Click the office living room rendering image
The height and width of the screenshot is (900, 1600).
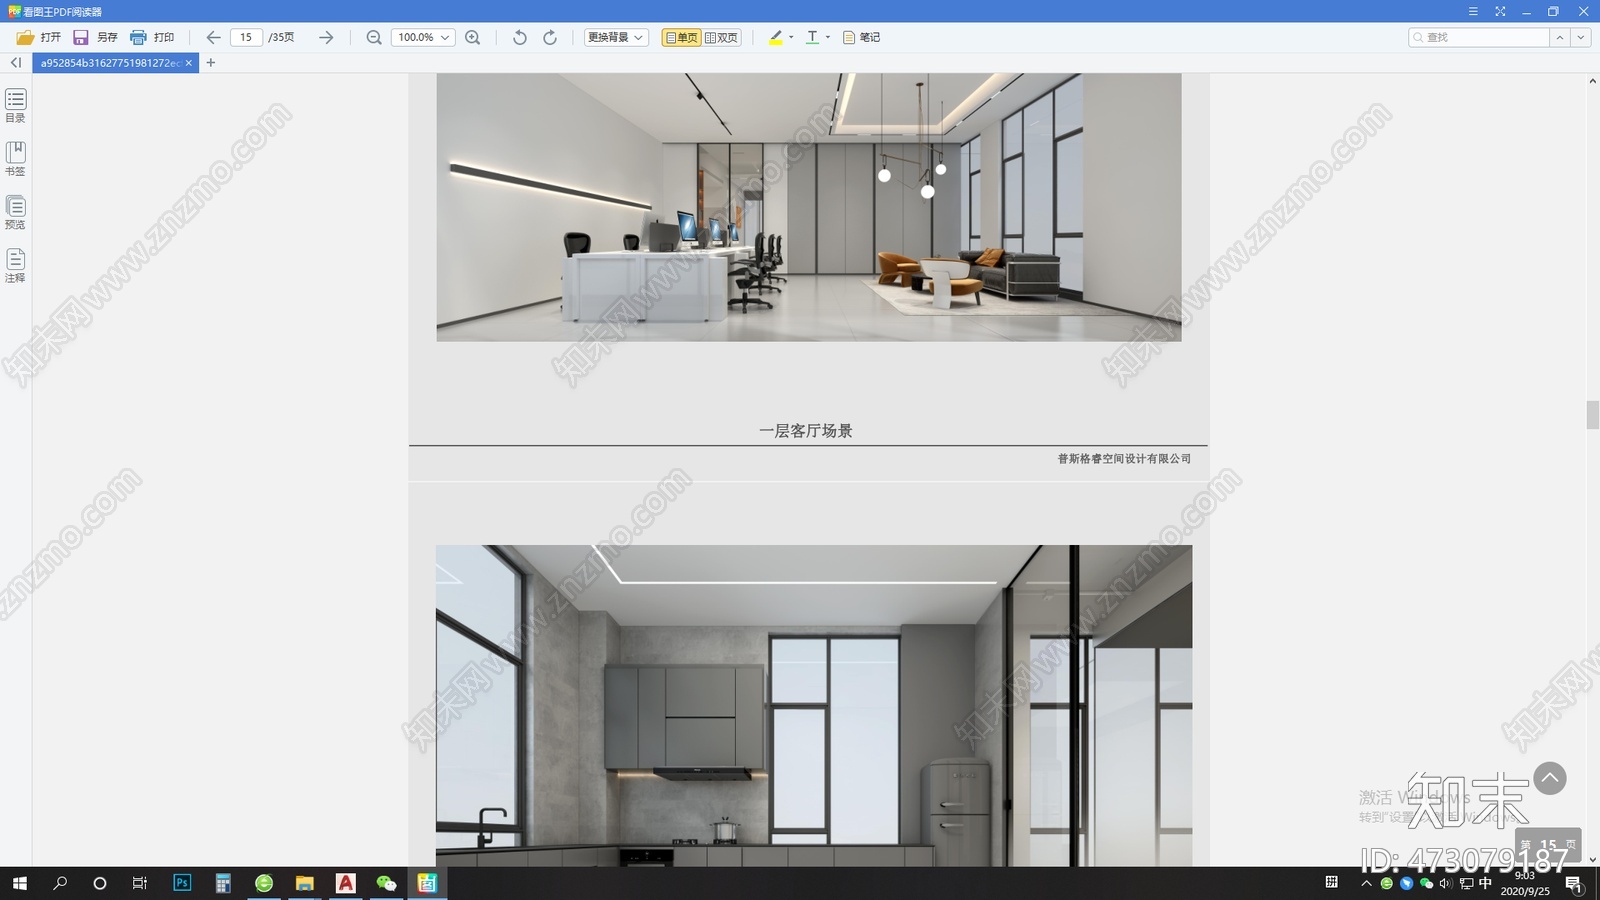809,207
